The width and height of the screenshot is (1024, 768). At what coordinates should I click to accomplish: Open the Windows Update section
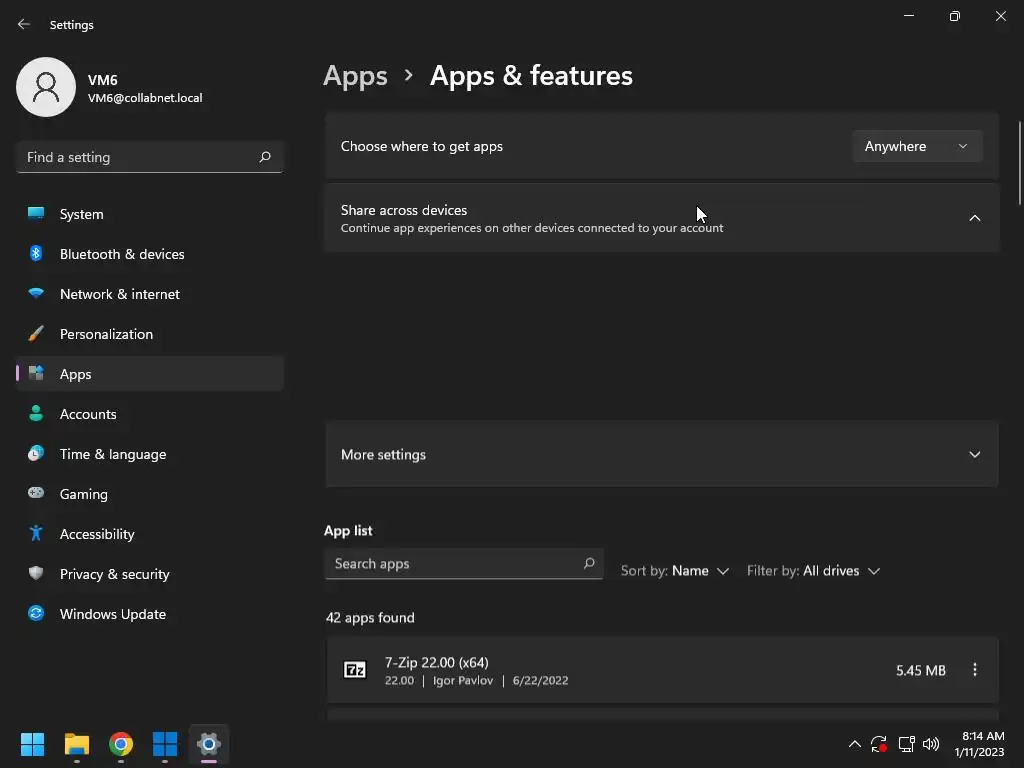(x=112, y=614)
